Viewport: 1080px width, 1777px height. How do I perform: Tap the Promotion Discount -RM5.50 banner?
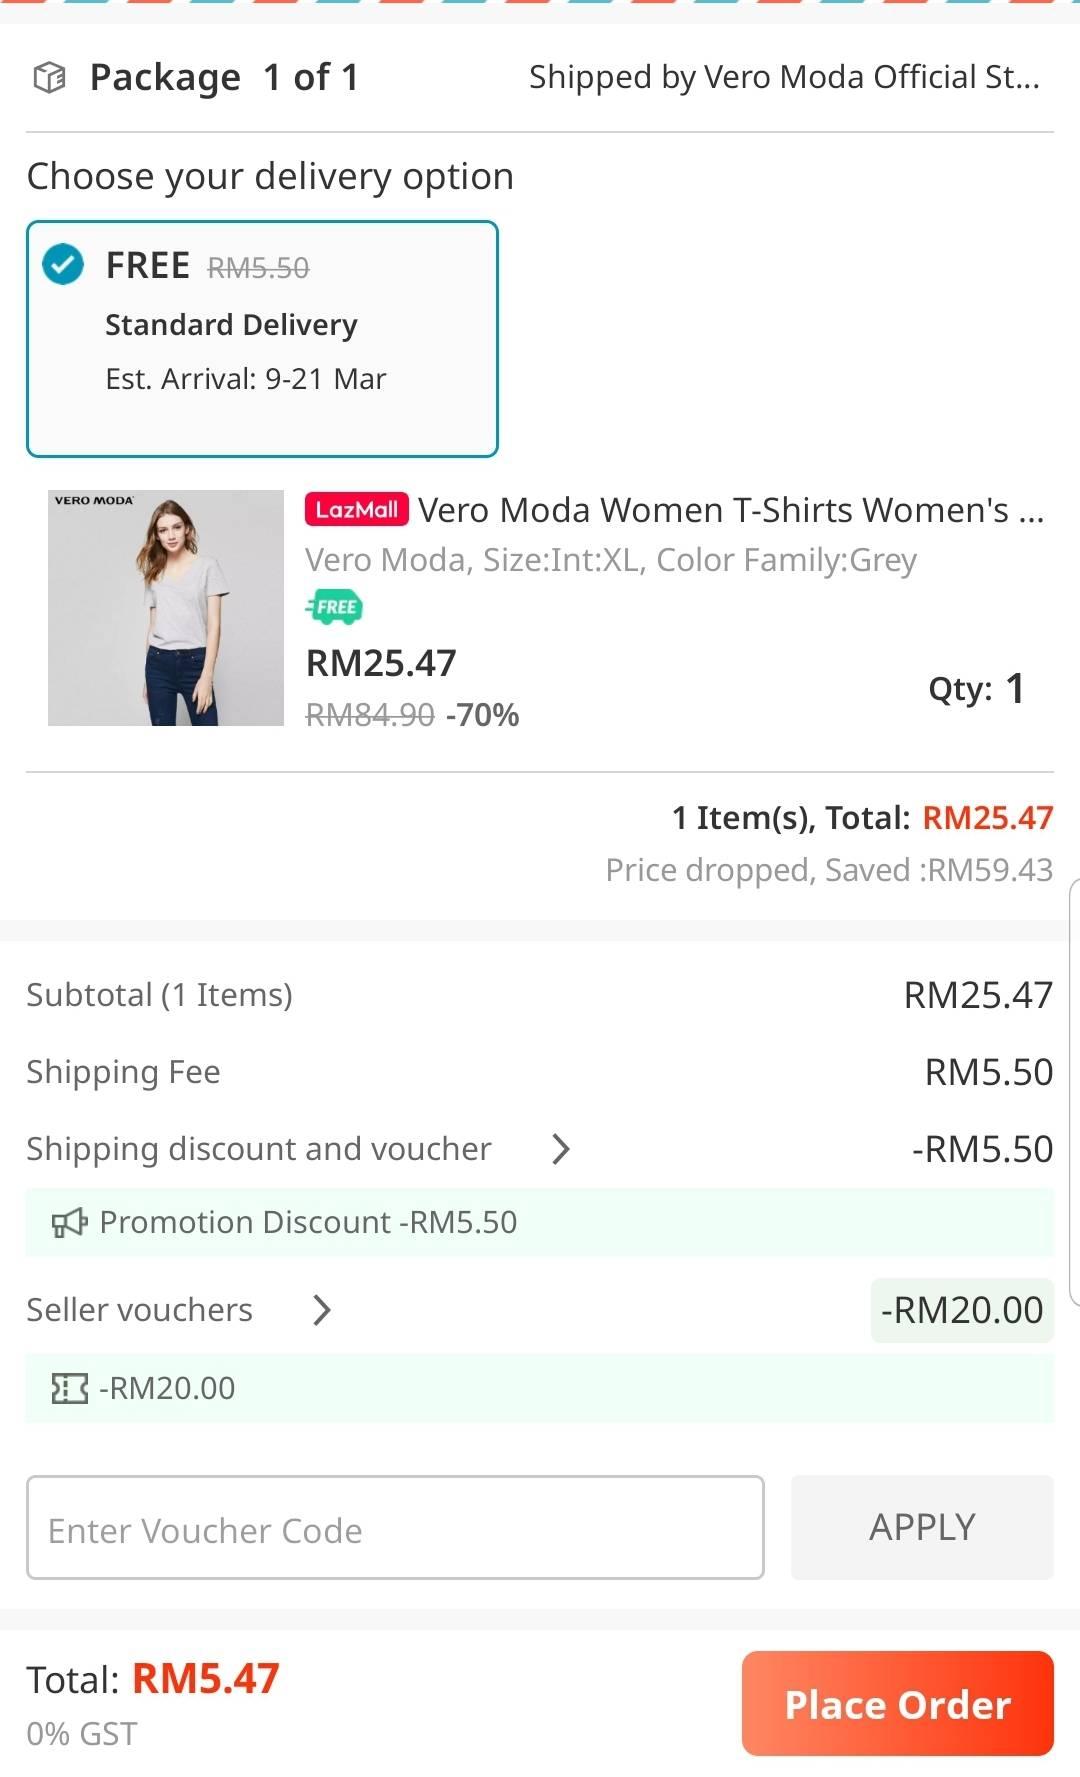(540, 1222)
